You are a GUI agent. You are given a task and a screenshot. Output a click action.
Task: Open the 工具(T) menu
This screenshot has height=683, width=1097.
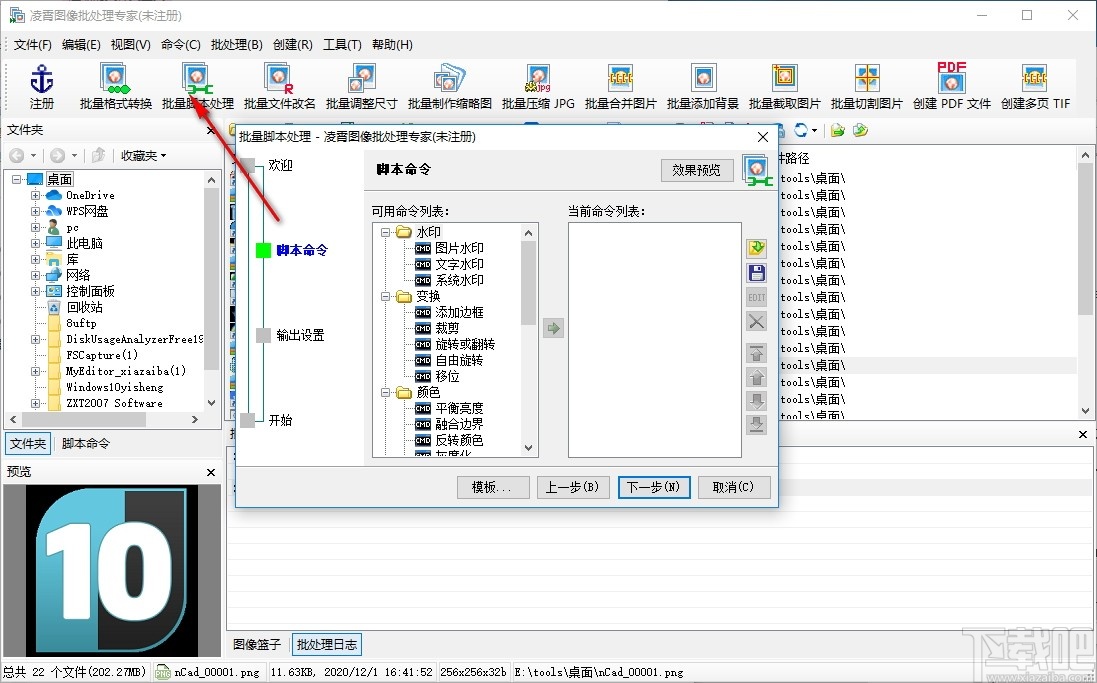click(341, 44)
